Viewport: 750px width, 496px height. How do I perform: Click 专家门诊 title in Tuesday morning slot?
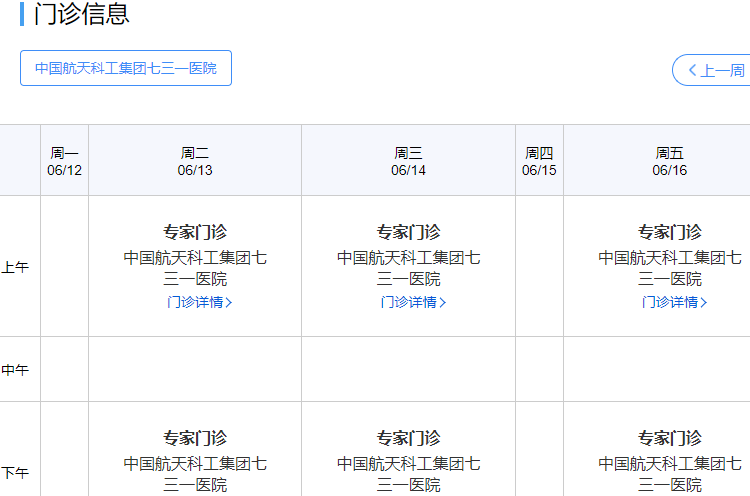195,232
